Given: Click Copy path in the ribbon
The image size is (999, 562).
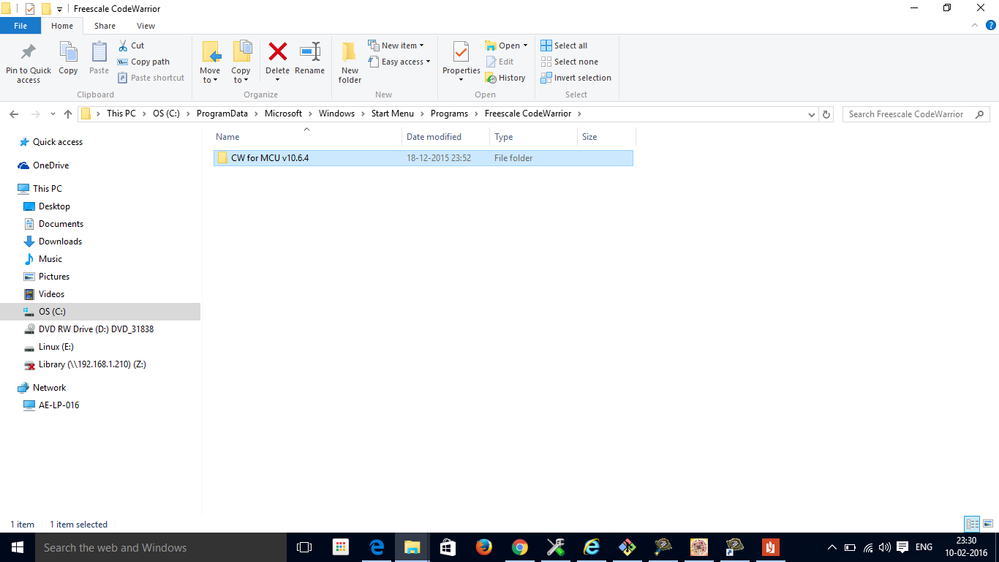Looking at the screenshot, I should tap(144, 62).
